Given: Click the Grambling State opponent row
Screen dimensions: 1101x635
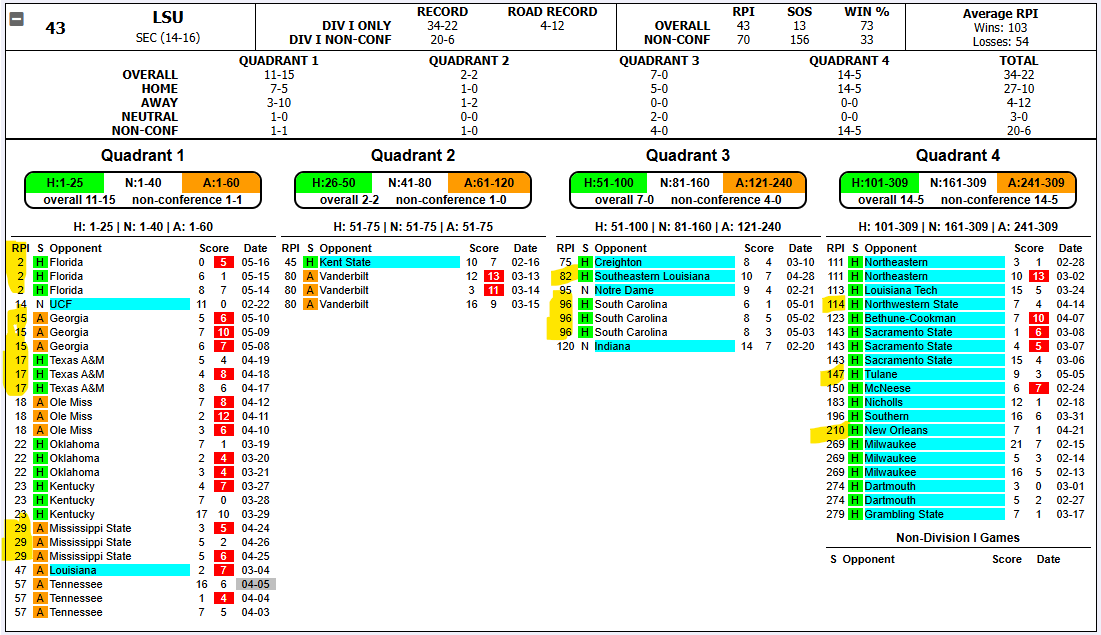Looking at the screenshot, I should [934, 514].
